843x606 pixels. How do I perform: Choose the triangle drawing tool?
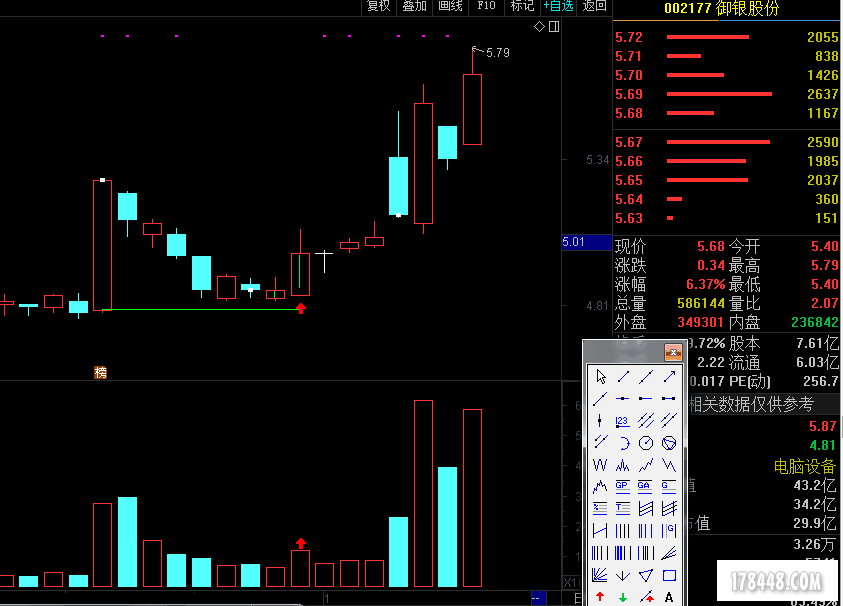(x=646, y=575)
